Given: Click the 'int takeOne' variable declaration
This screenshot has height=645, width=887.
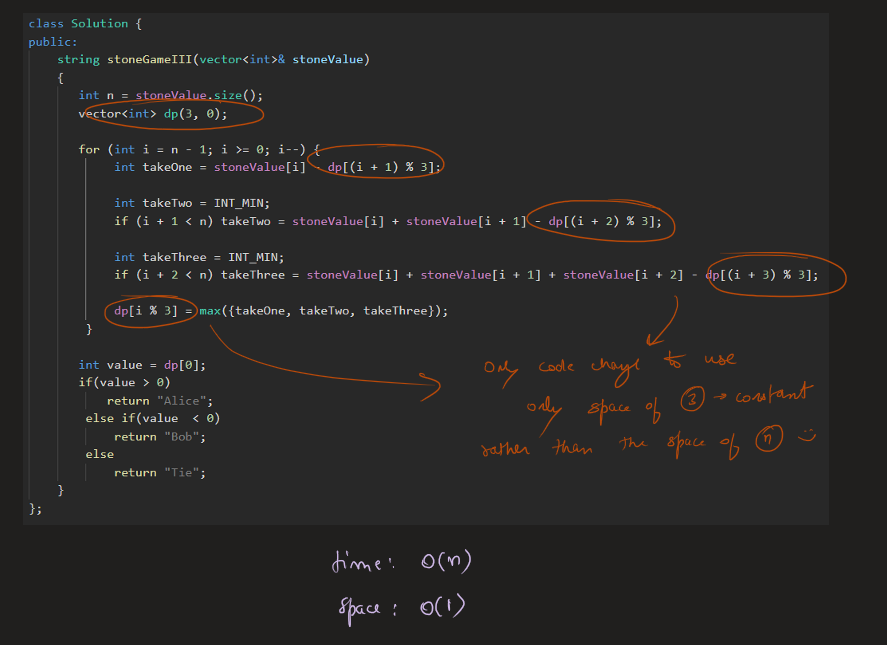Looking at the screenshot, I should click(152, 167).
